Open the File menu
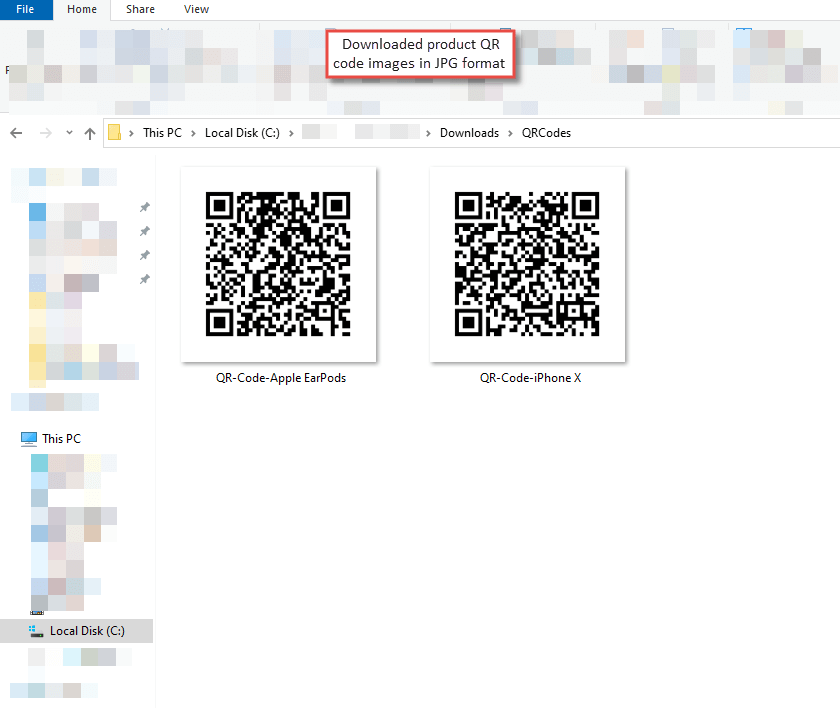This screenshot has height=708, width=840. [25, 9]
